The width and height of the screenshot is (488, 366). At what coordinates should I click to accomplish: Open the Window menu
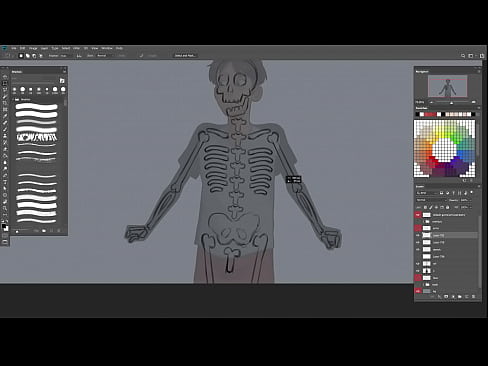pos(107,48)
